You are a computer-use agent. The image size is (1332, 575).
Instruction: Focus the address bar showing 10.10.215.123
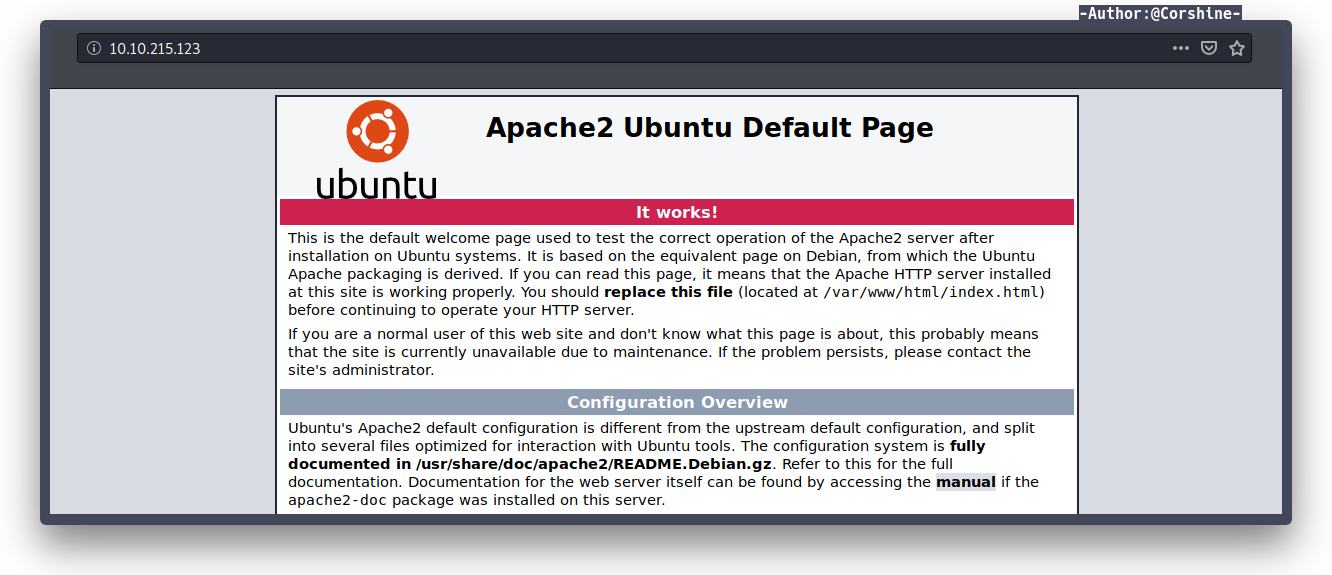[600, 48]
